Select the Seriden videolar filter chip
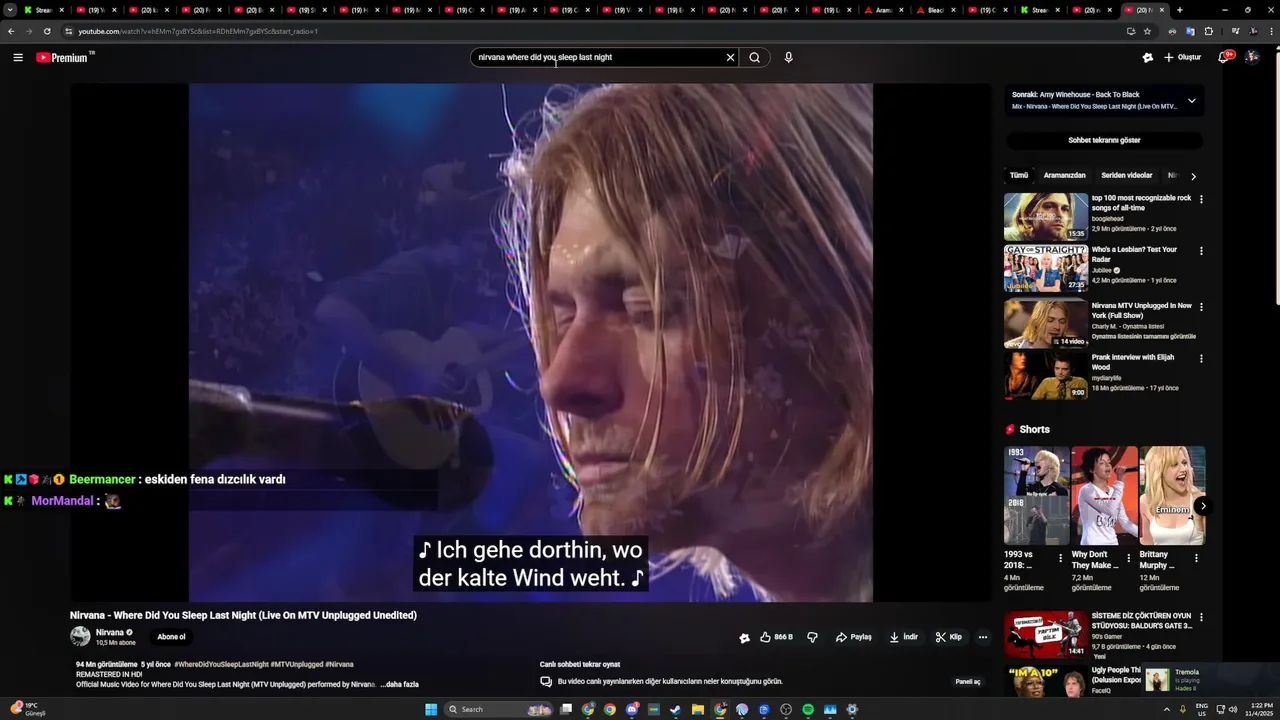This screenshot has height=720, width=1280. coord(1126,175)
